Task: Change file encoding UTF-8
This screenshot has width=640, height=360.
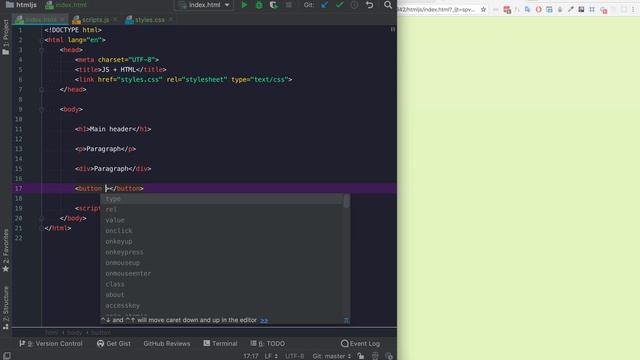Action: point(295,356)
